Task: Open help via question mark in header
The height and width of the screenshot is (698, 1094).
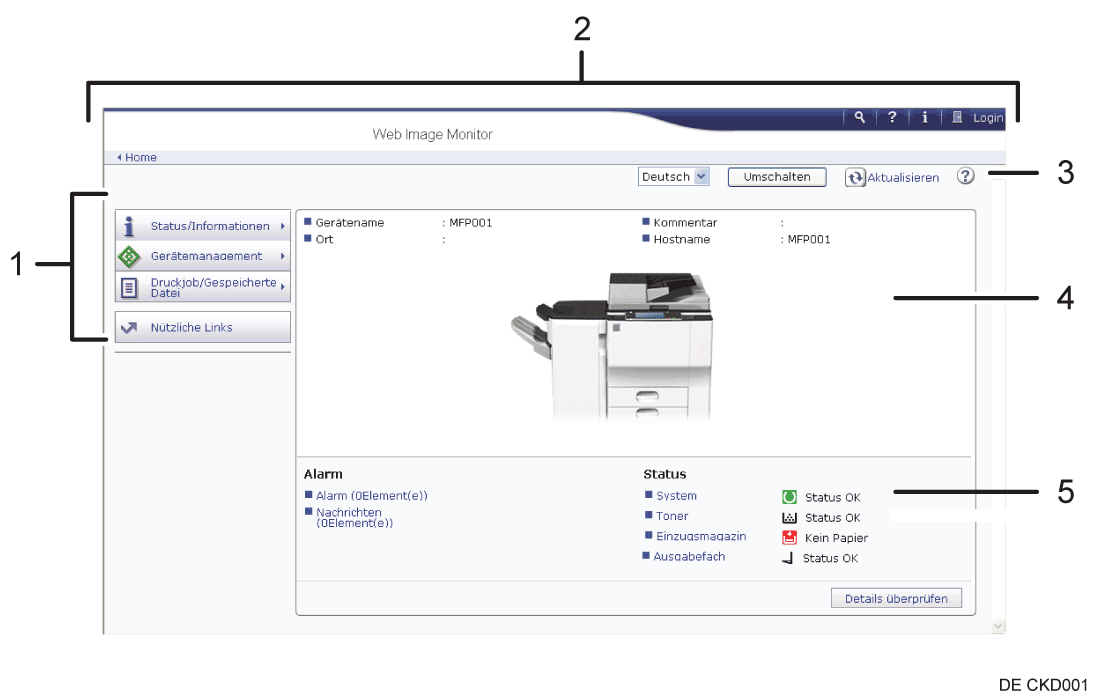Action: click(x=892, y=117)
